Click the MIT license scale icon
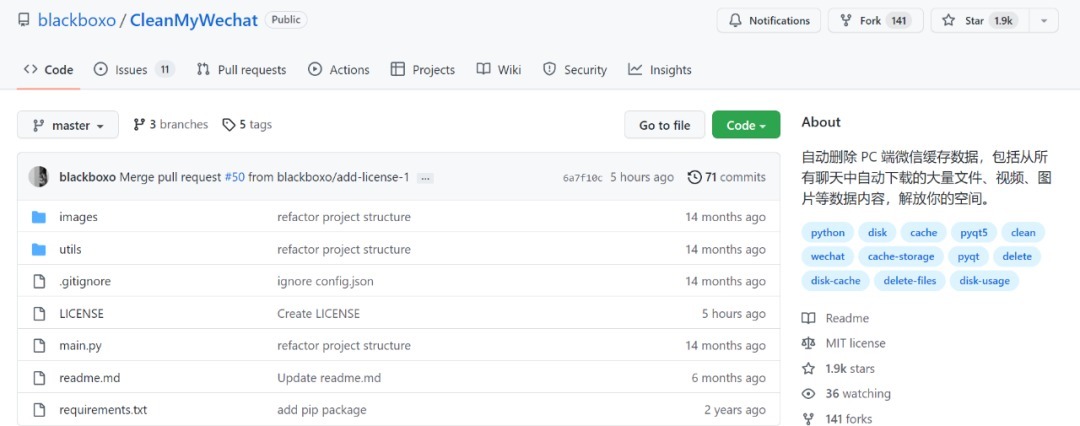The height and width of the screenshot is (426, 1080). pyautogui.click(x=809, y=343)
